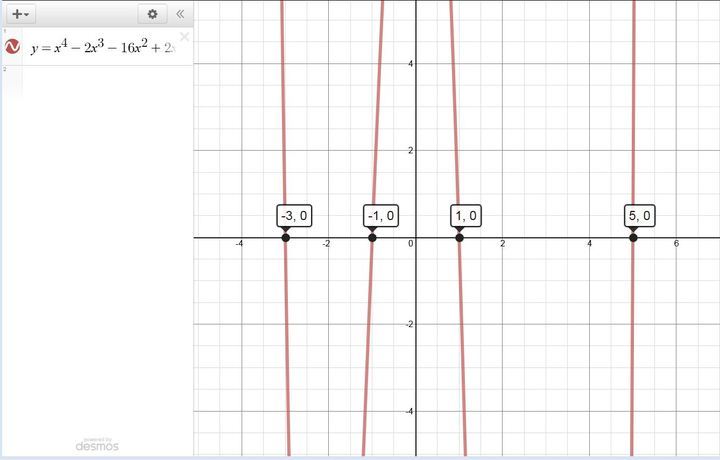Click the y-axis tick label 4
The image size is (720, 460).
410,64
